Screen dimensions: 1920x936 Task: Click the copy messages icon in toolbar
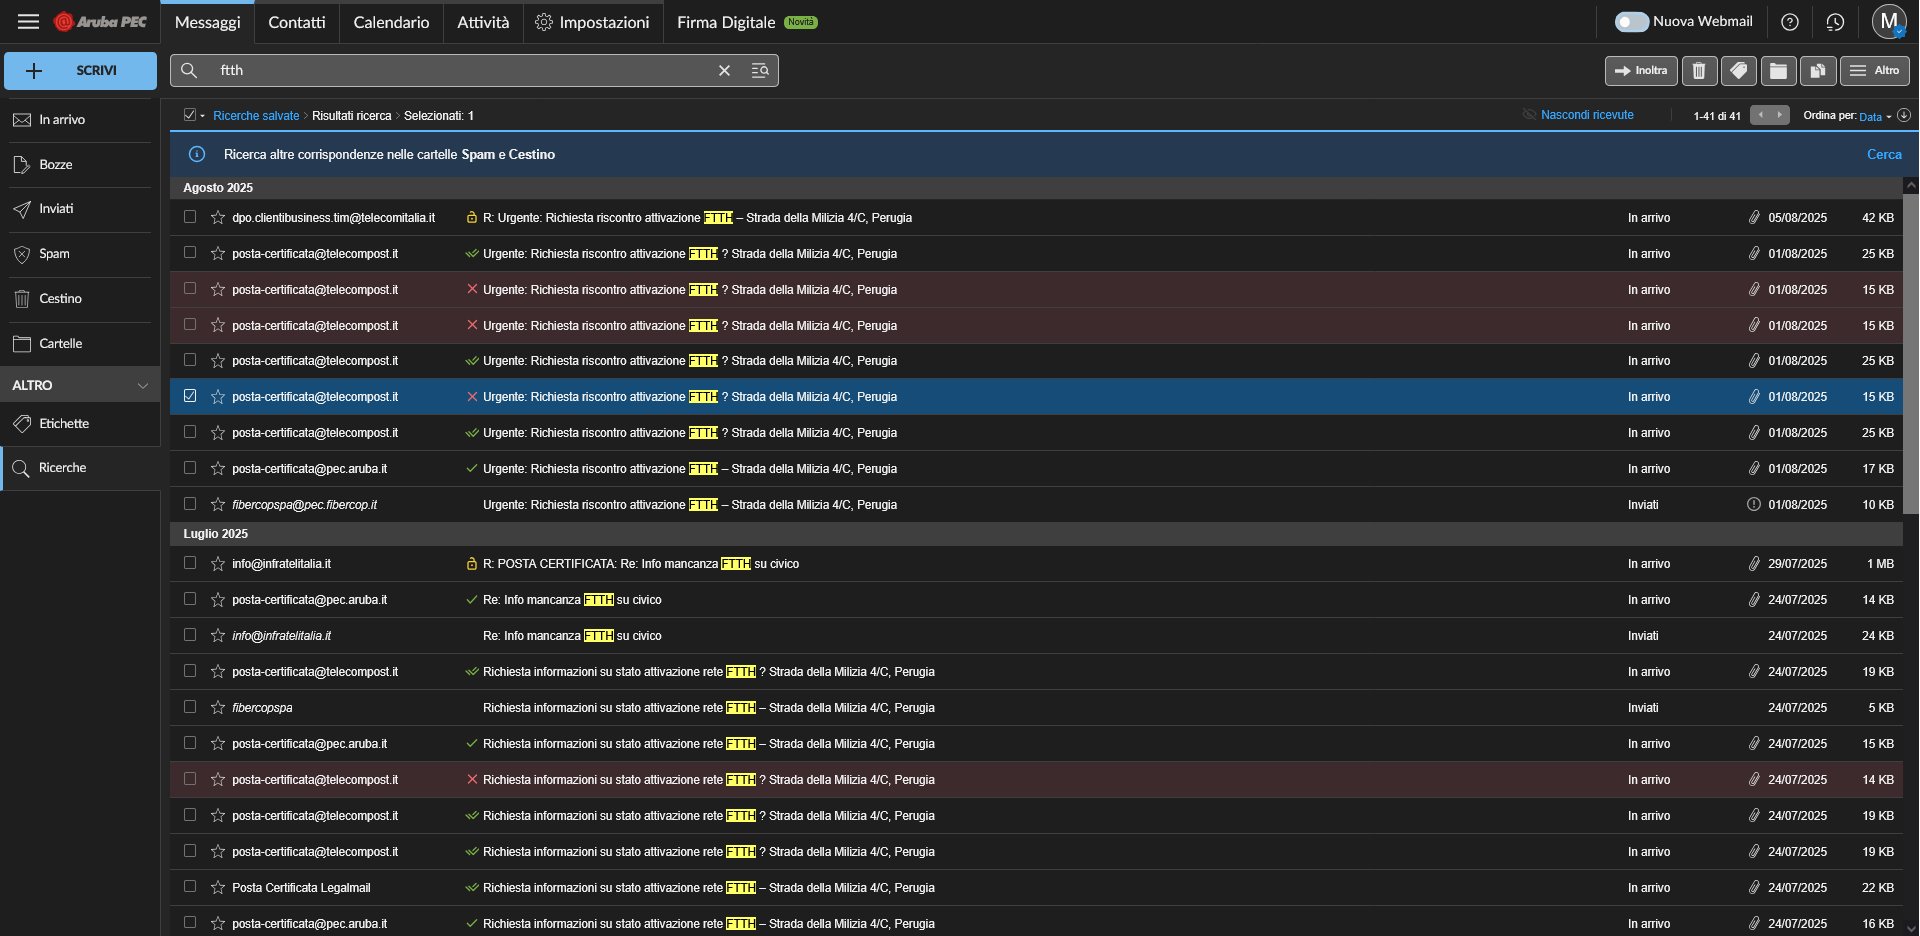pyautogui.click(x=1818, y=71)
